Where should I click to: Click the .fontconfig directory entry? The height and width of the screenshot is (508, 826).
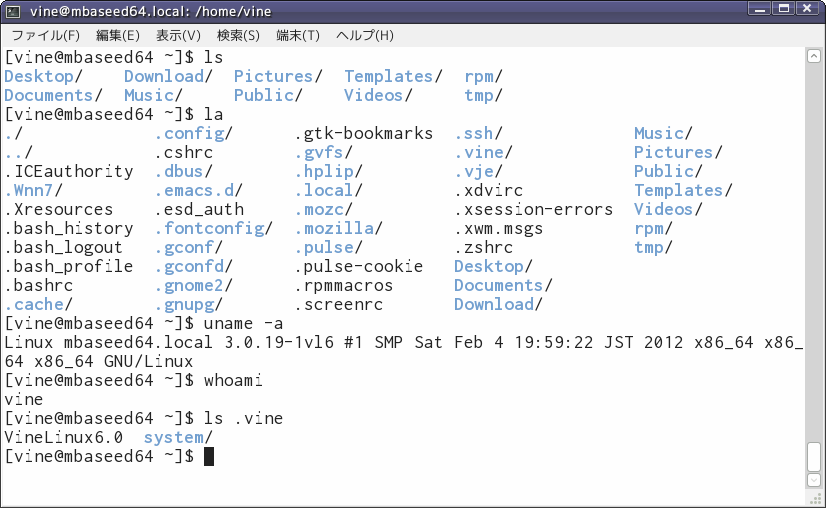[213, 229]
